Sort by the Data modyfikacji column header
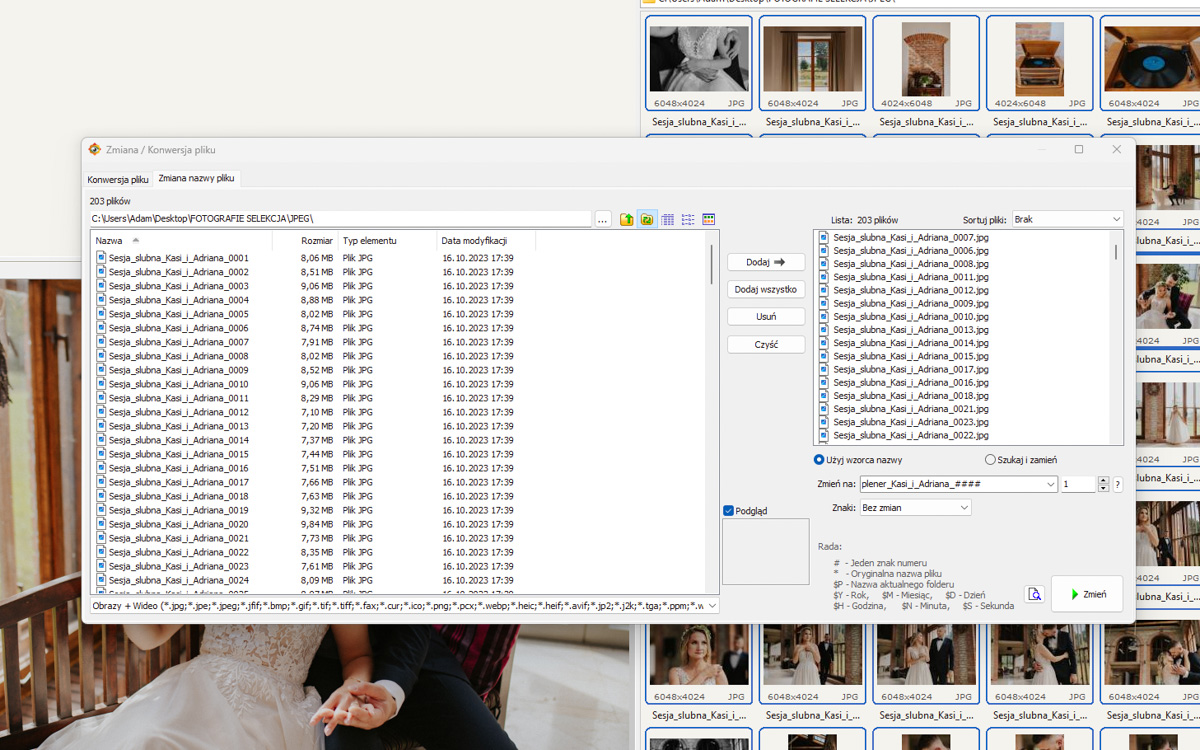Viewport: 1200px width, 750px height. coord(486,241)
